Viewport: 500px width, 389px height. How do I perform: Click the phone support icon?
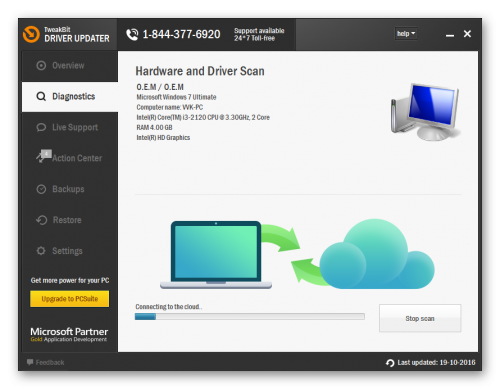(132, 34)
